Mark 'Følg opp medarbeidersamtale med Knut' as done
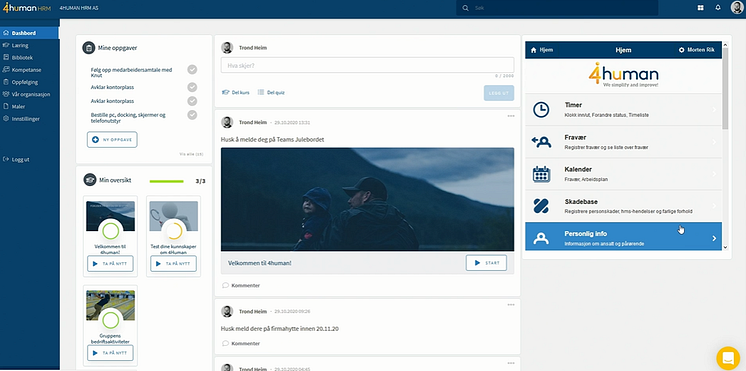Screen dimensions: 746x371 192,70
